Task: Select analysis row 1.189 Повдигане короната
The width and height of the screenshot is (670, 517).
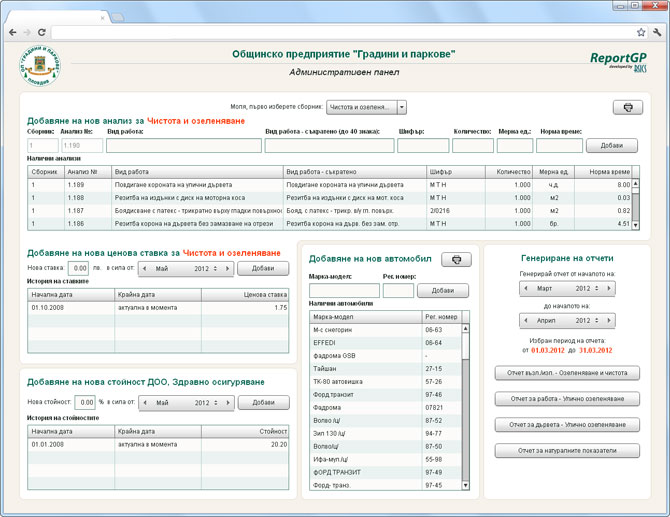Action: [329, 185]
